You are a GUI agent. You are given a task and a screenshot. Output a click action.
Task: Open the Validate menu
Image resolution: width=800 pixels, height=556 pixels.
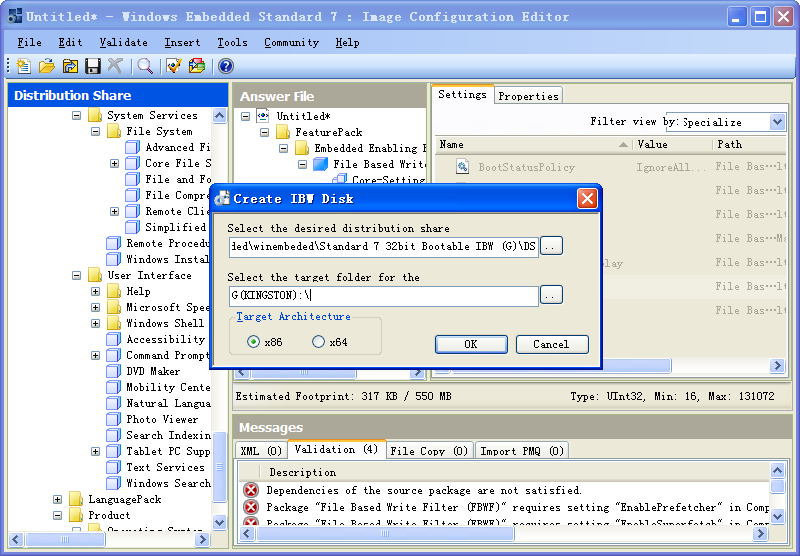pyautogui.click(x=123, y=42)
